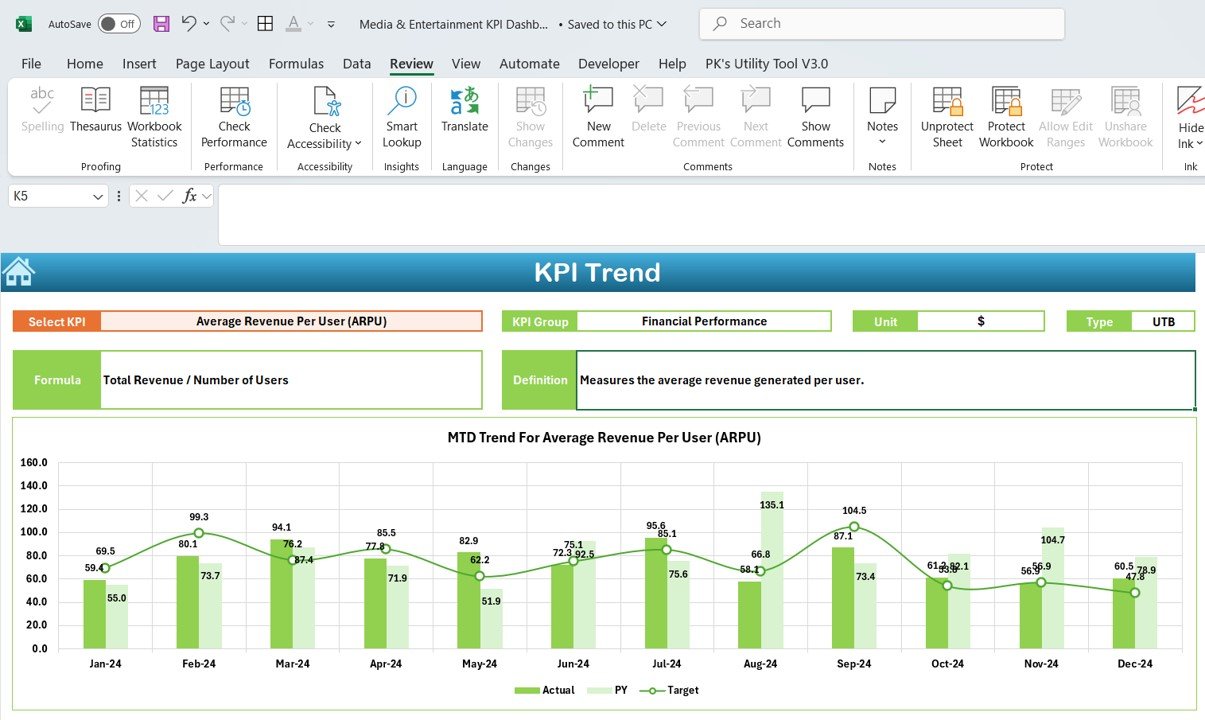The height and width of the screenshot is (720, 1205).
Task: Run Check Performance
Action: tap(234, 117)
